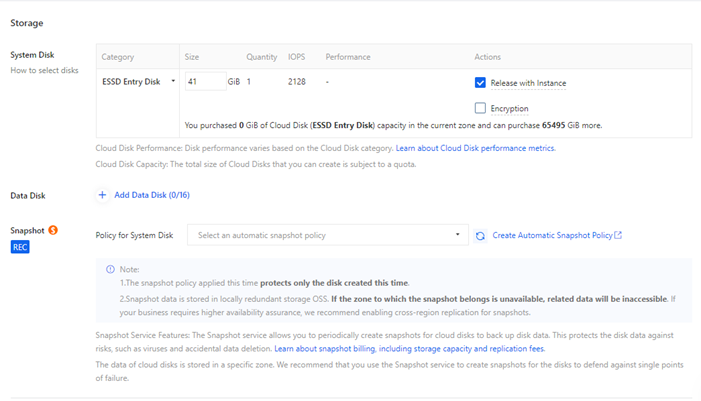Open Learn about Cloud Disk performance metrics
The height and width of the screenshot is (401, 701).
coord(476,148)
